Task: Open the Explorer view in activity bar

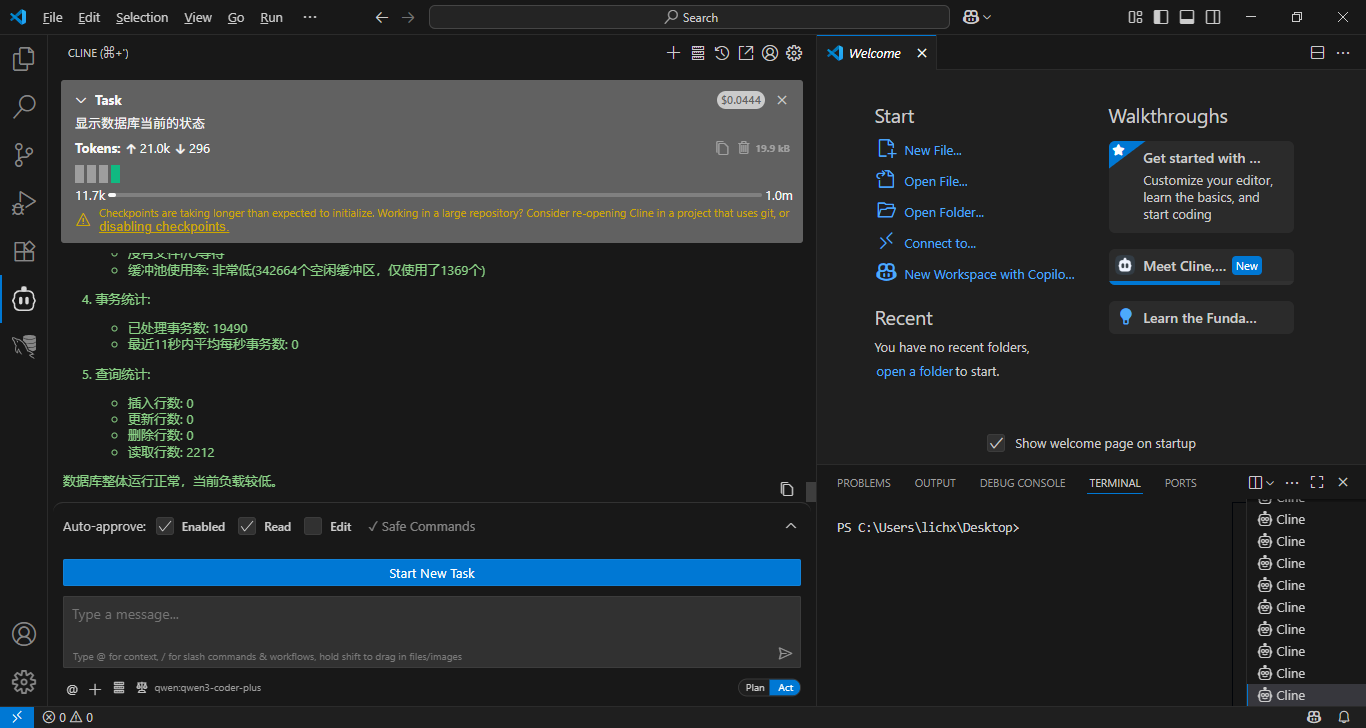Action: [x=24, y=59]
